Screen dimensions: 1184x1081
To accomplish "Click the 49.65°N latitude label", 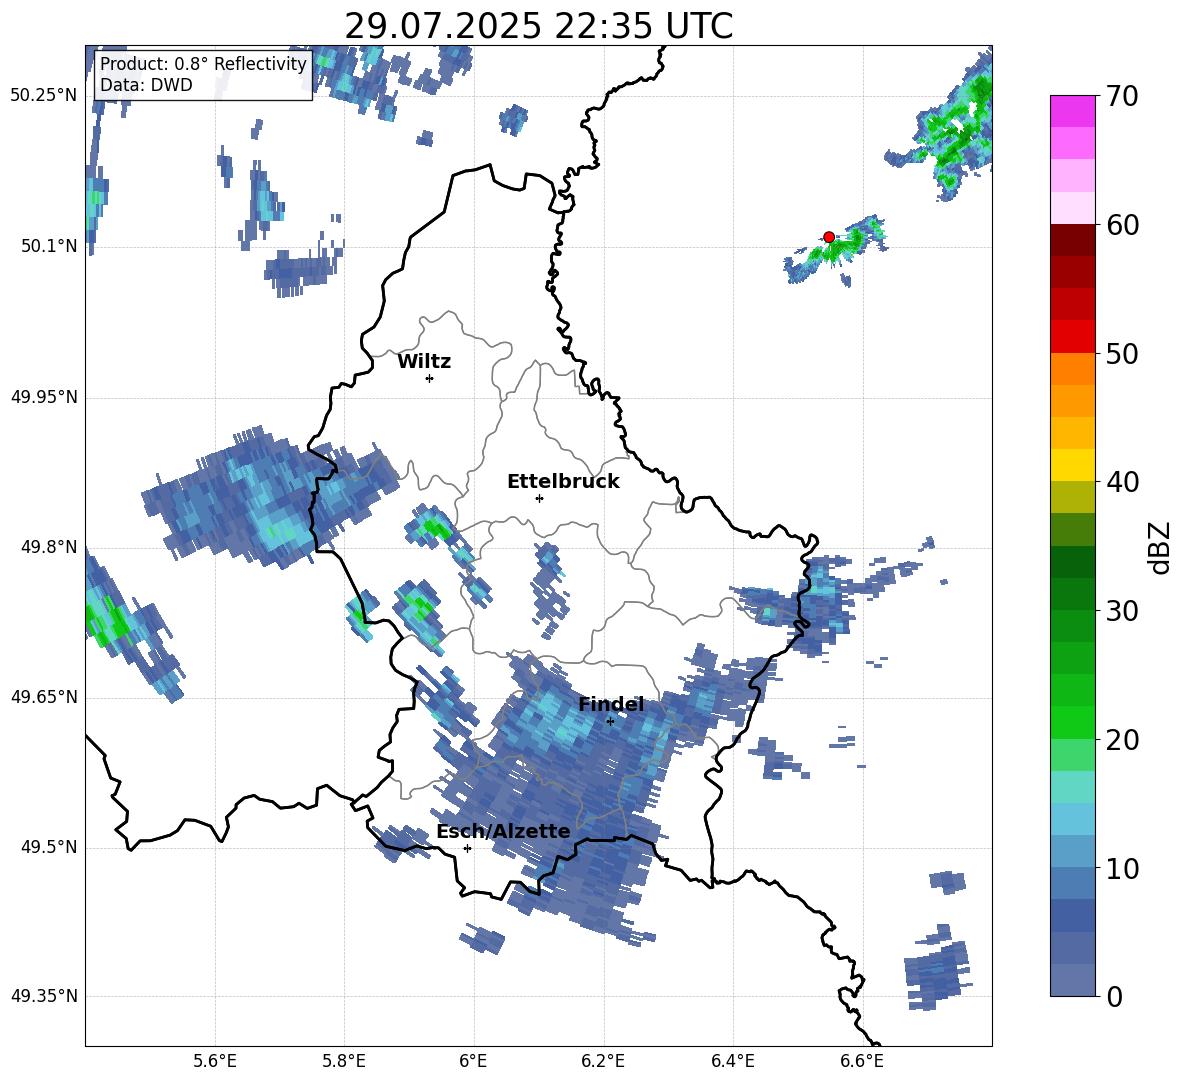I will [x=44, y=697].
